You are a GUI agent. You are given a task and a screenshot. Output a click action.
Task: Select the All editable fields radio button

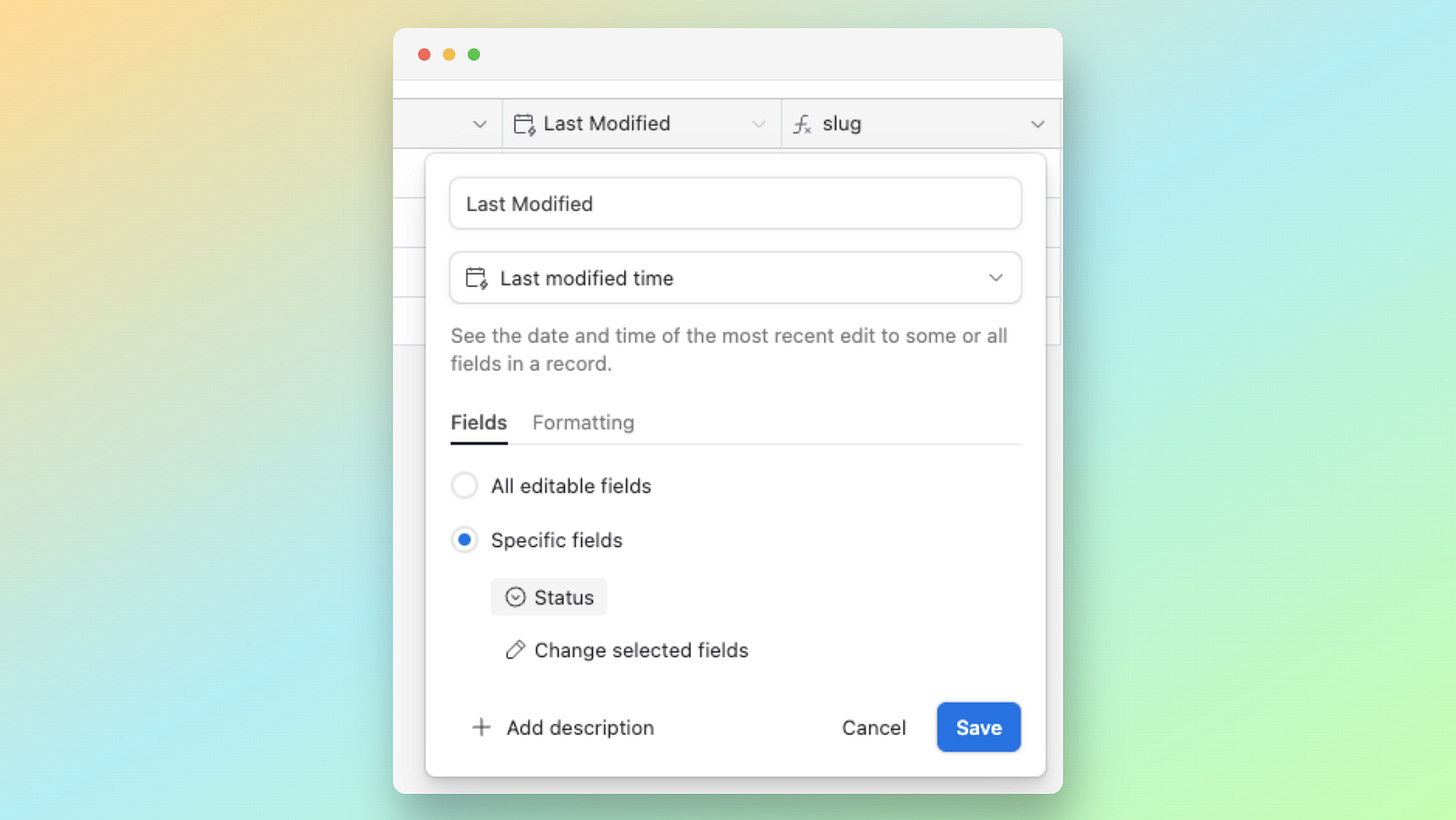click(464, 486)
